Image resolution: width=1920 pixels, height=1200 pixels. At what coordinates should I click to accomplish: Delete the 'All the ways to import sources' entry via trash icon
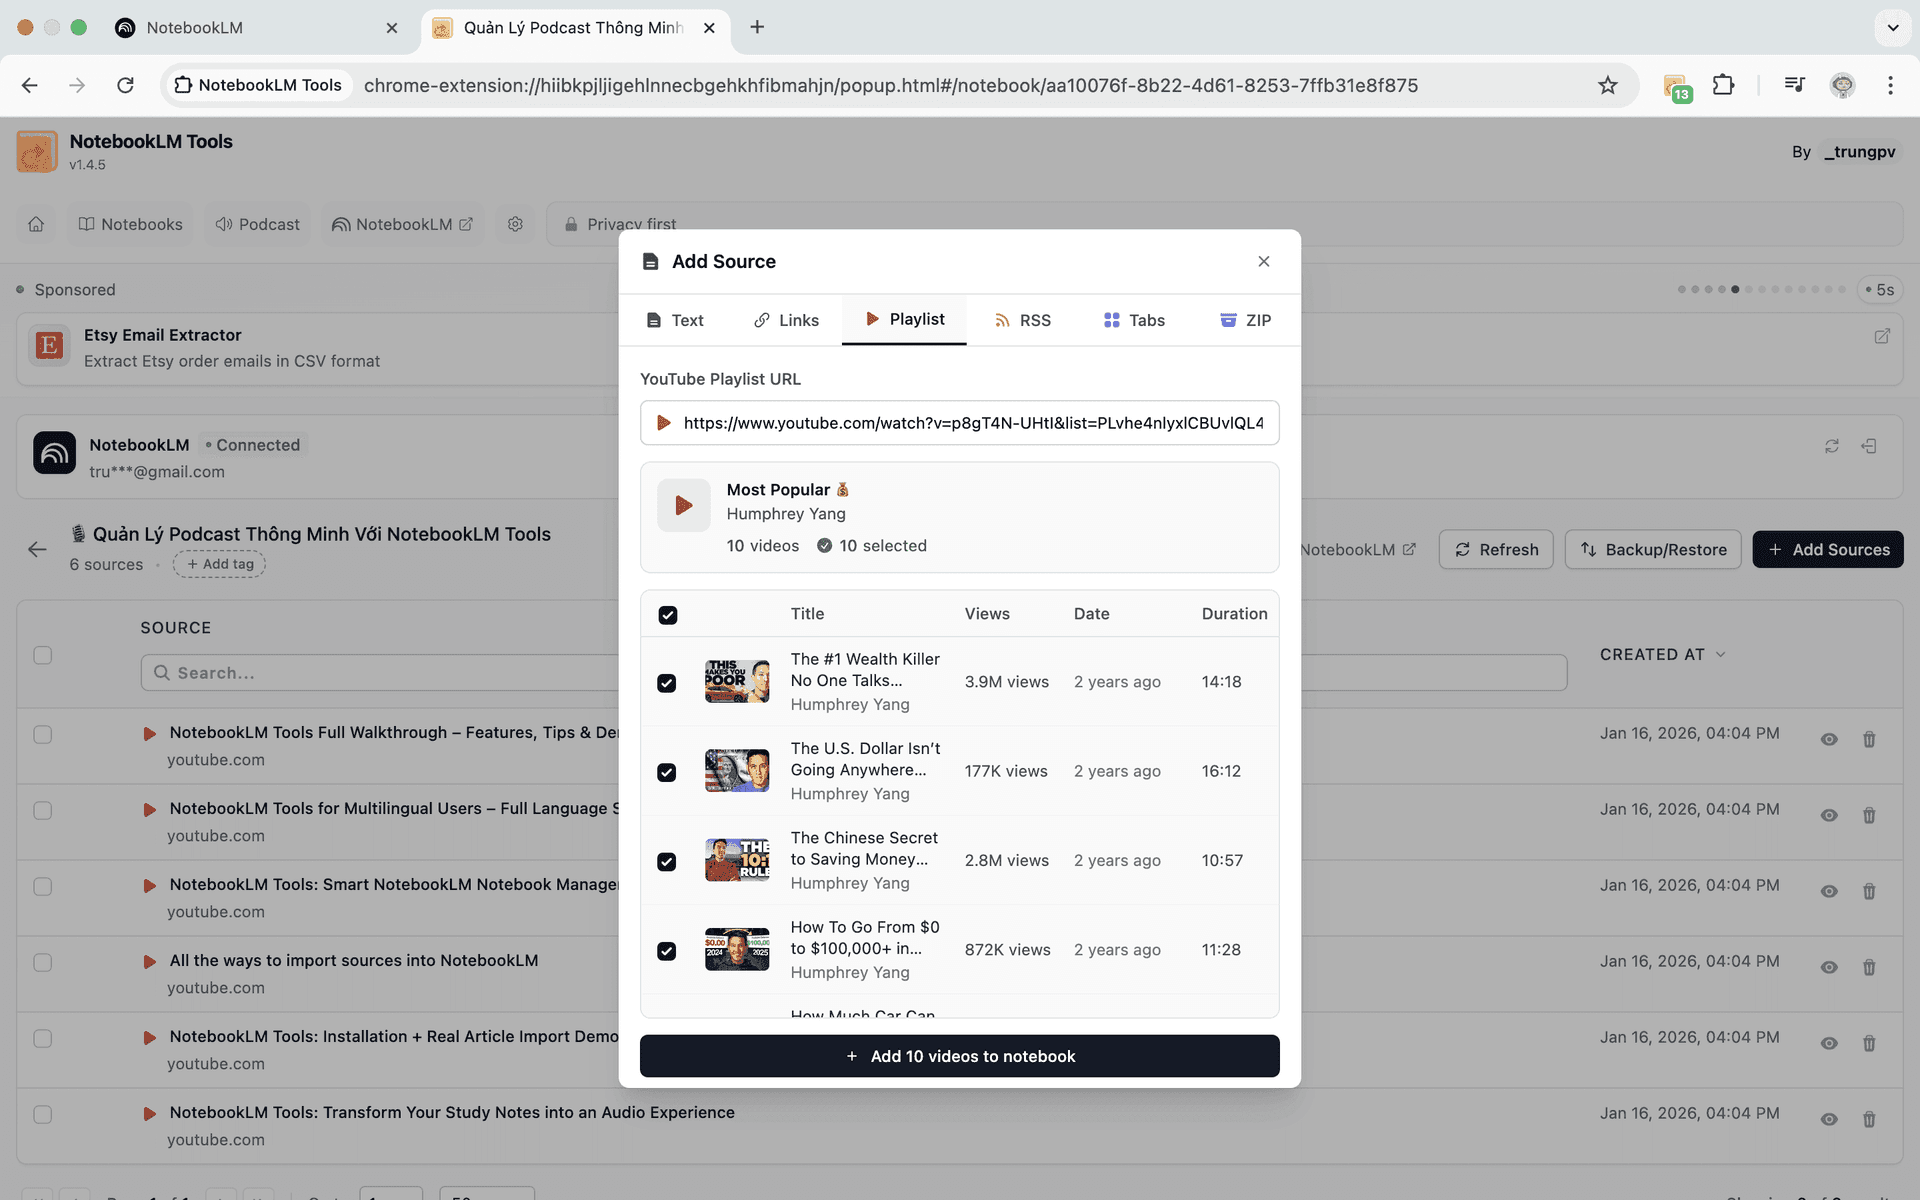click(x=1868, y=967)
